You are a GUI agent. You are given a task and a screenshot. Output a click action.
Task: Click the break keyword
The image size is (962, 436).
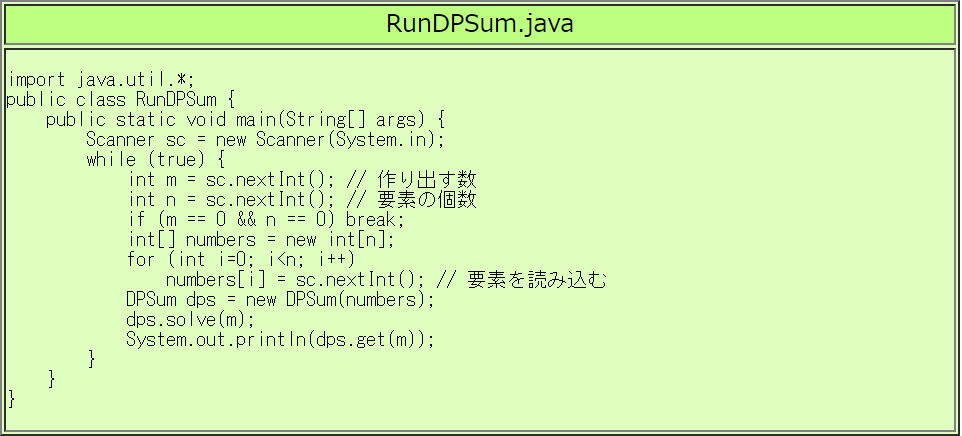click(374, 219)
